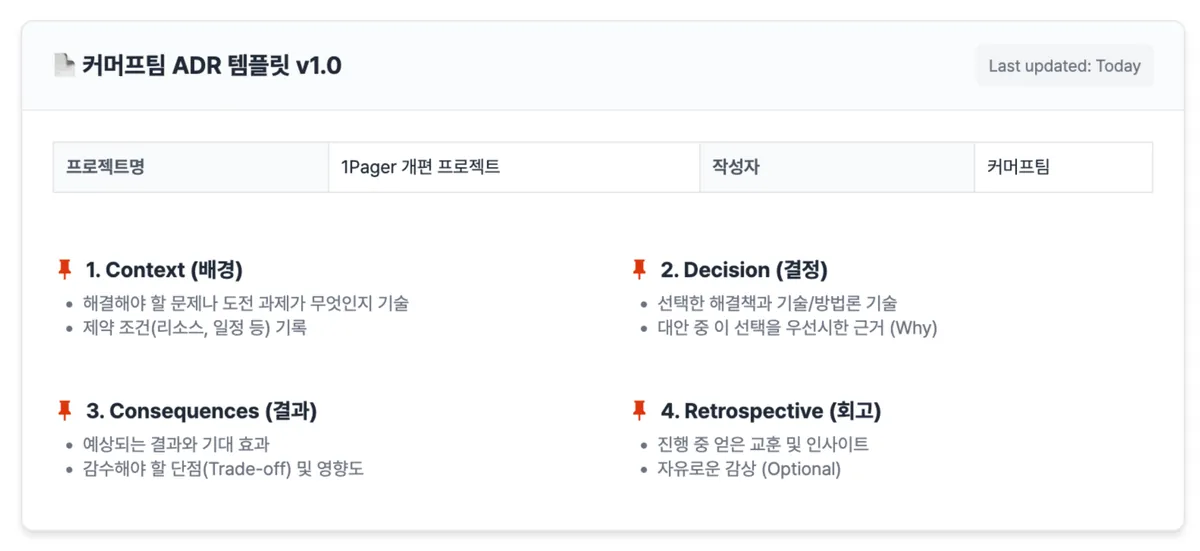Viewport: 1200px width, 551px height.
Task: Click the pushpin next to Decision heading
Action: pyautogui.click(x=640, y=269)
